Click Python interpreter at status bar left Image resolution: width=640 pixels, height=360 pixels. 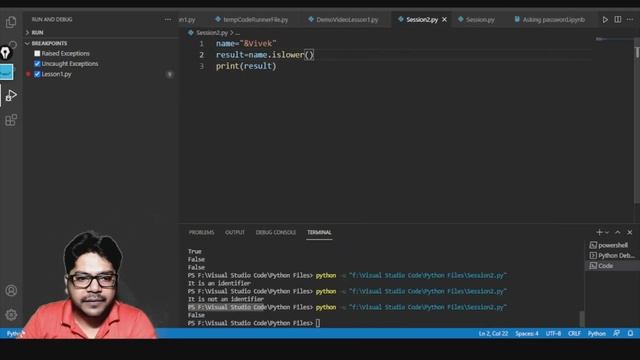point(14,333)
